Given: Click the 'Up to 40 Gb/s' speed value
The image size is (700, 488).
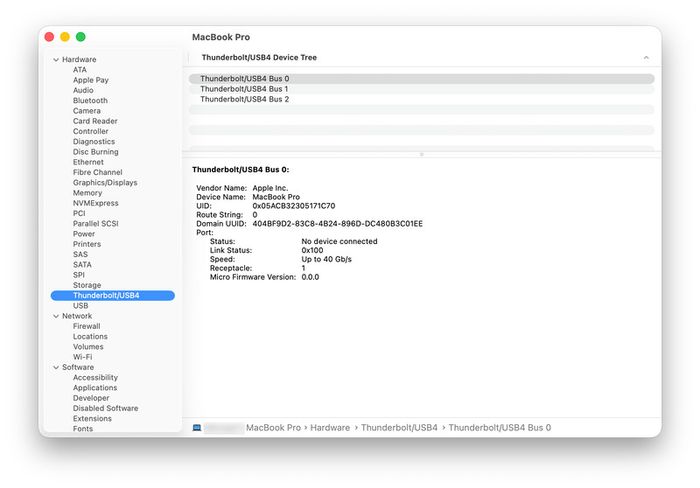Looking at the screenshot, I should (326, 259).
